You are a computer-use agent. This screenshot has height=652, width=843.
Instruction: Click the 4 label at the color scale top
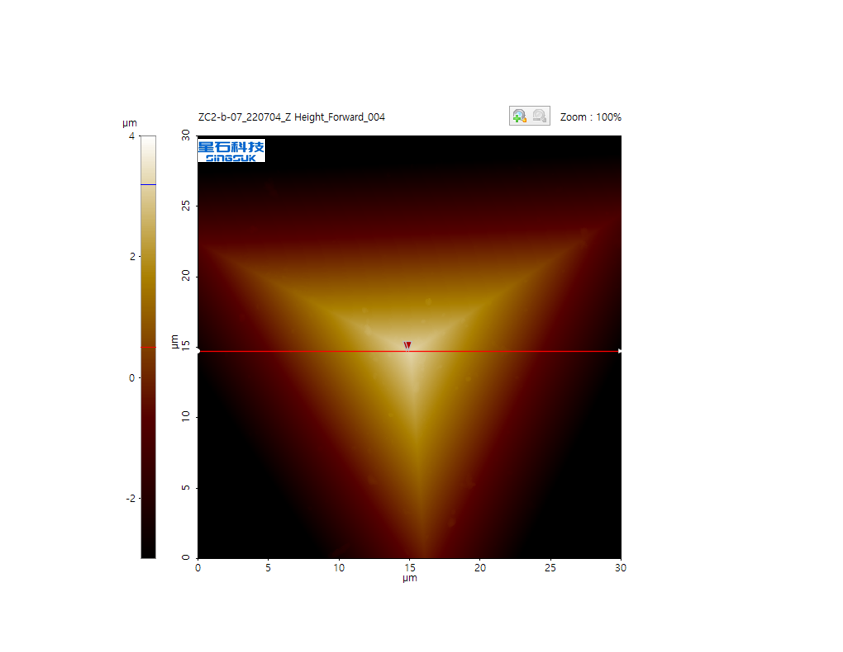click(132, 136)
